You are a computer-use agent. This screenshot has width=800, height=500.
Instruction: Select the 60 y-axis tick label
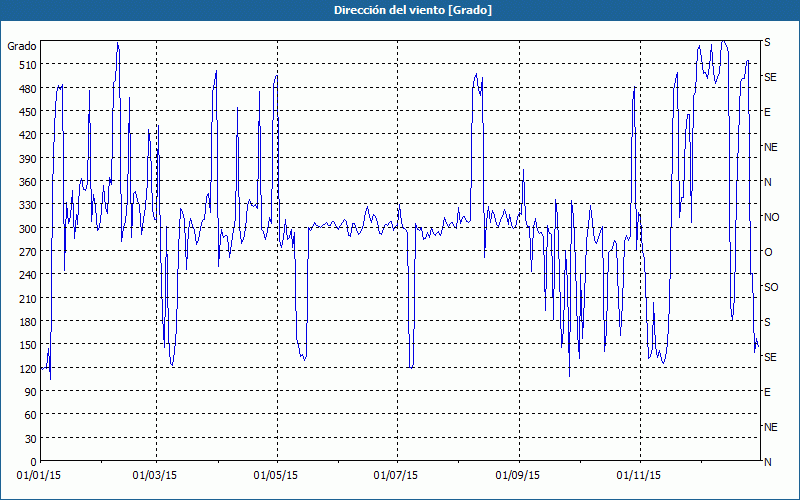(x=31, y=415)
